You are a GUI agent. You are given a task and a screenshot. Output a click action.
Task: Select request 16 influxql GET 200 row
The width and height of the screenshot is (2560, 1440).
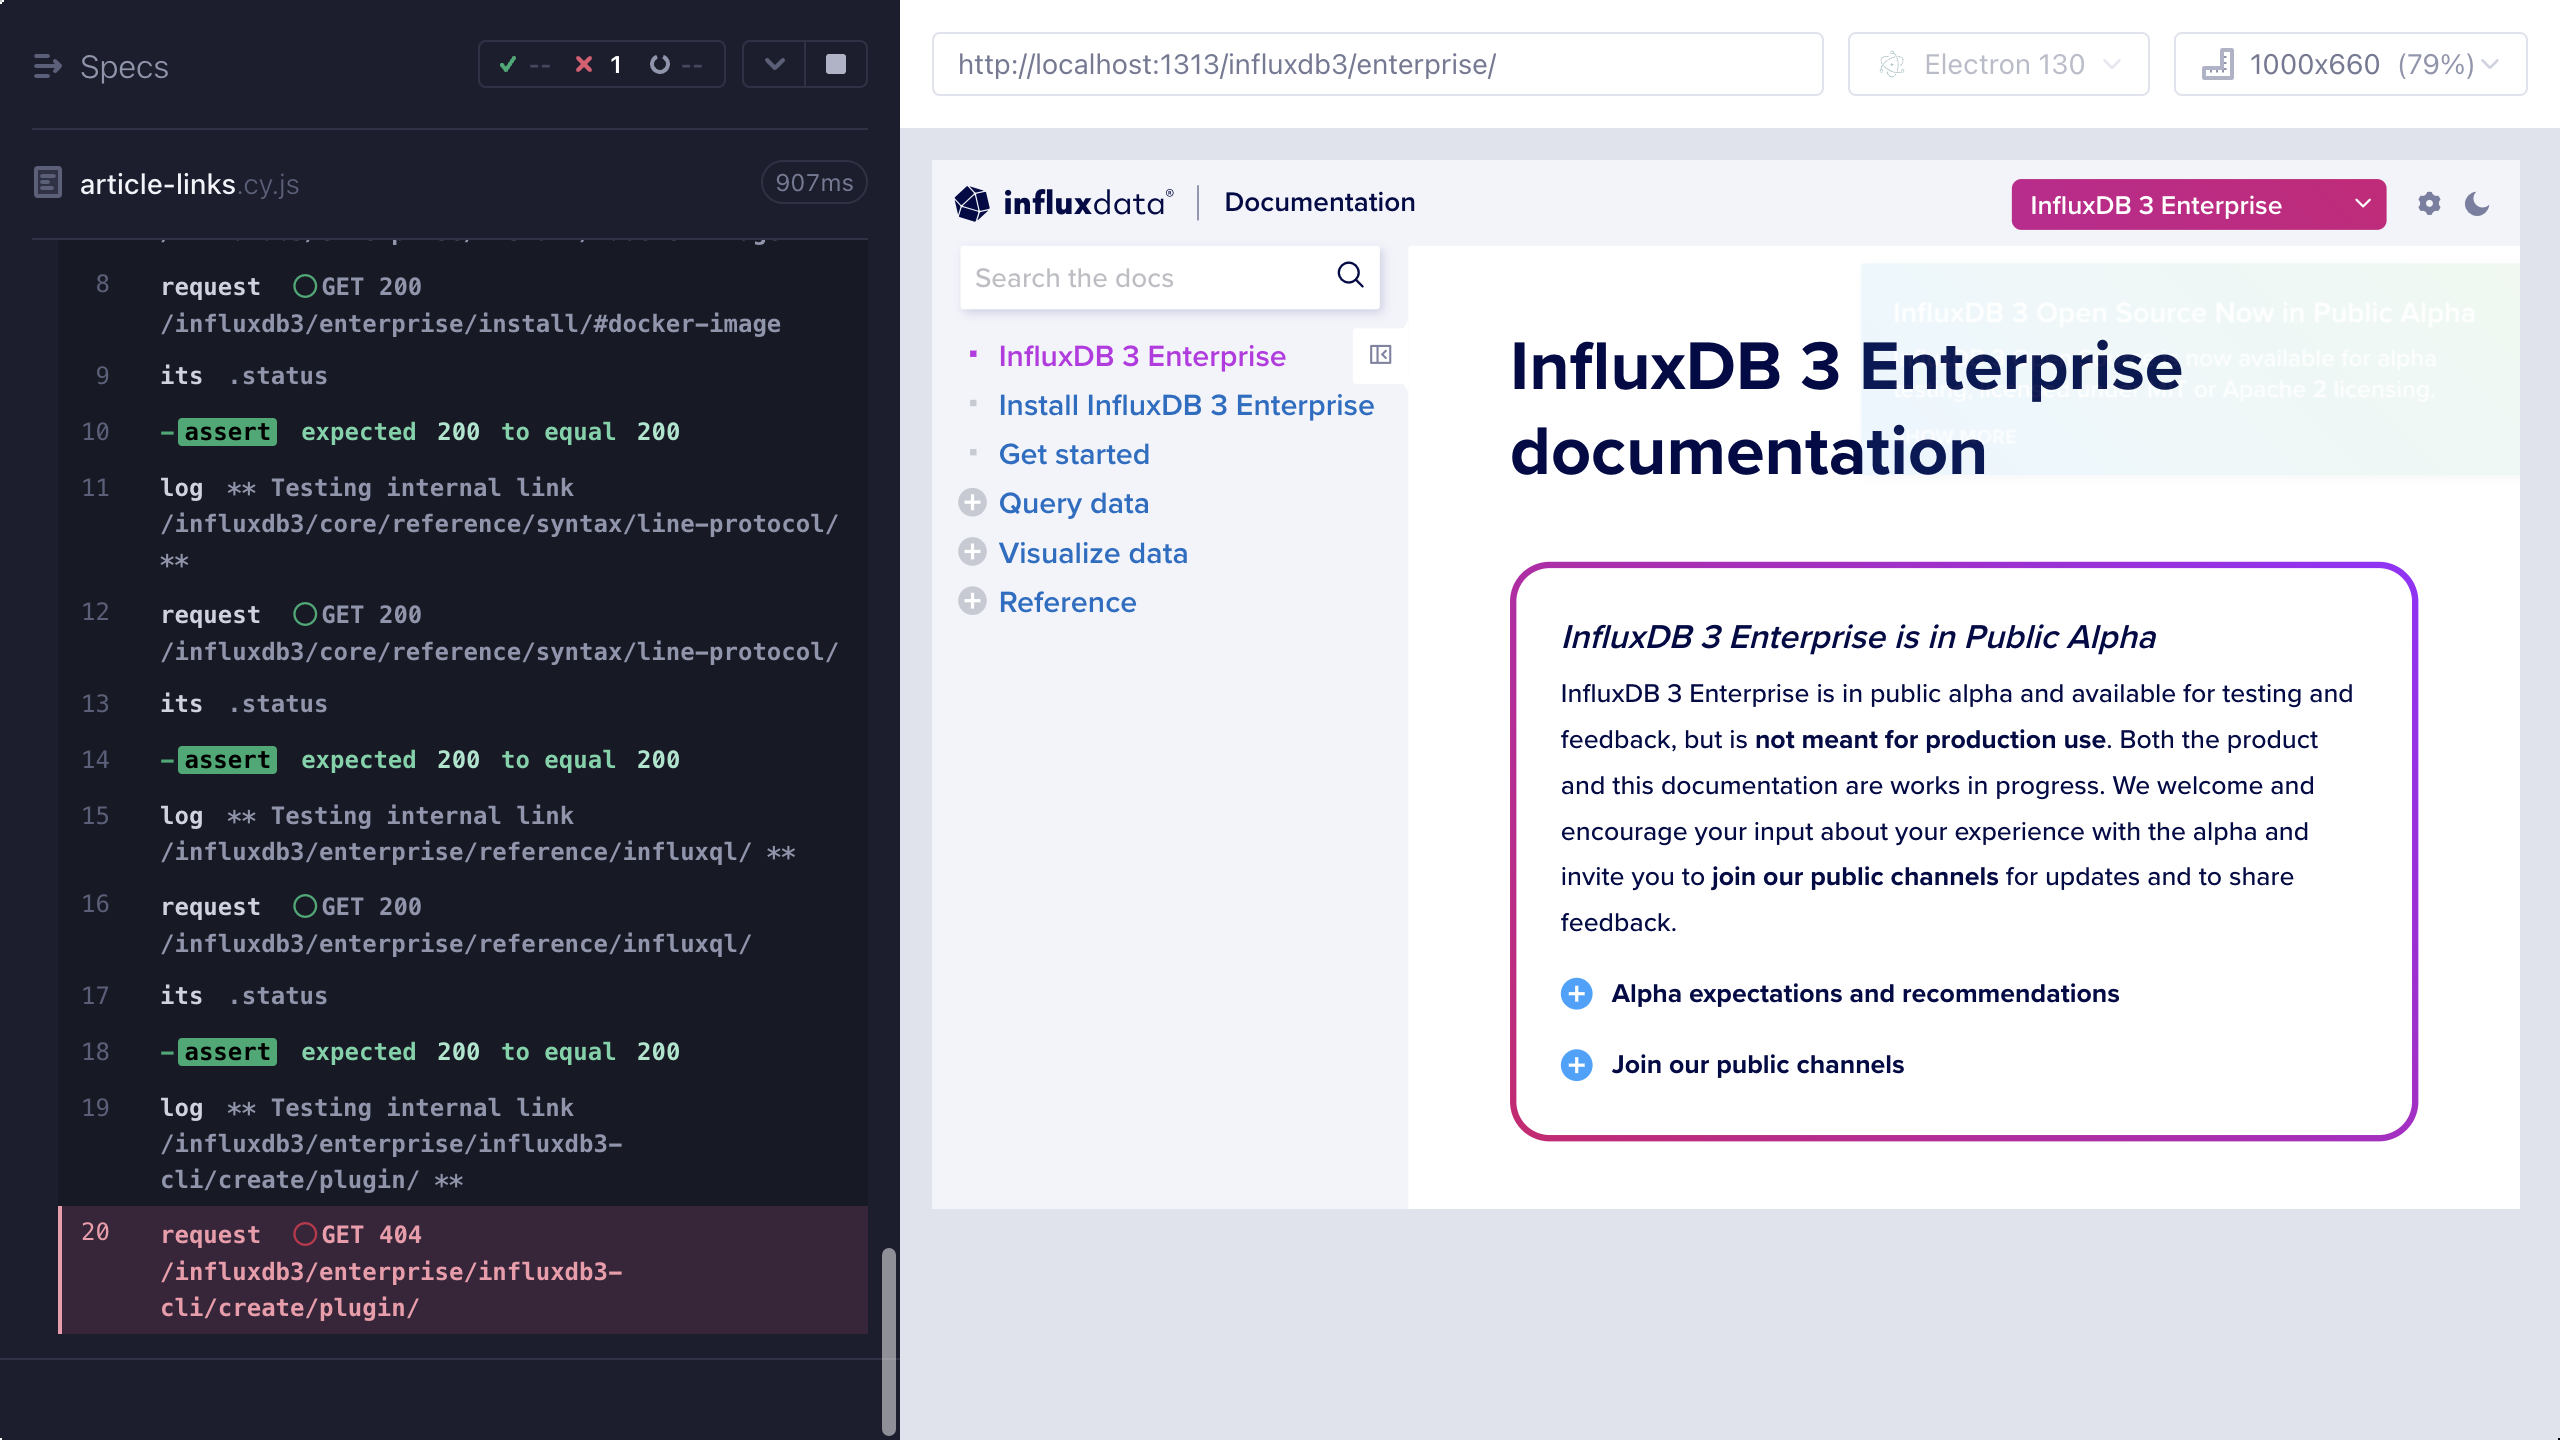pyautogui.click(x=463, y=924)
